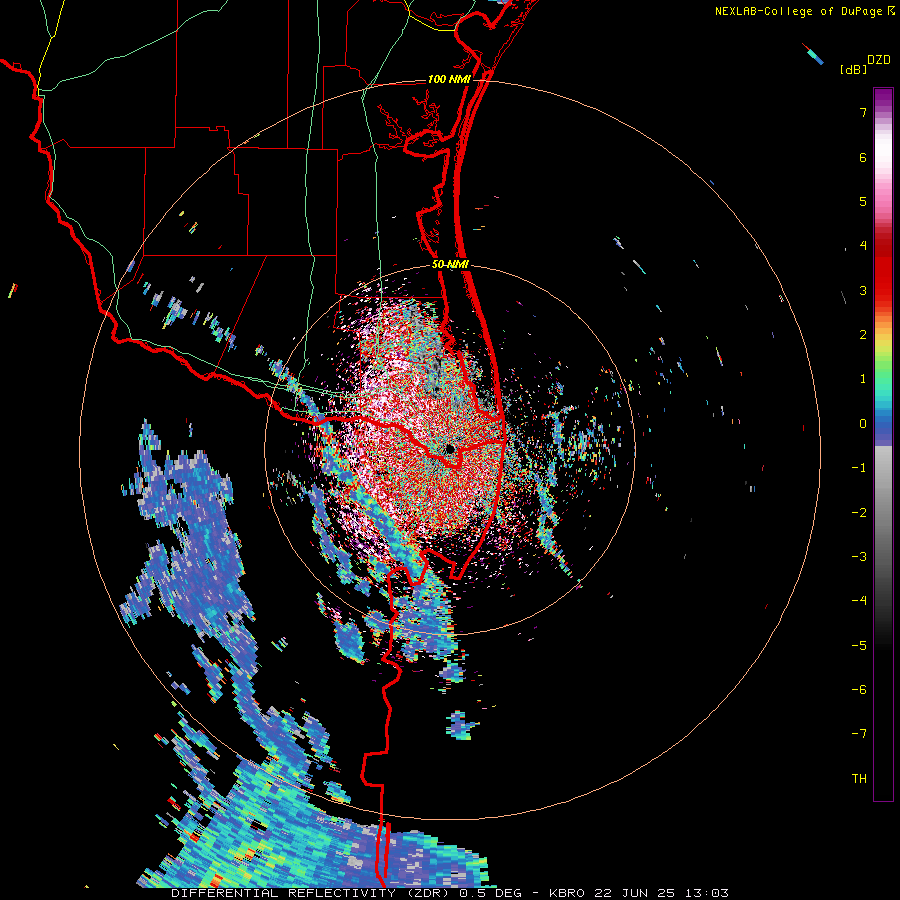
Task: Click the small radar logo icon beside DZD
Action: pos(813,54)
